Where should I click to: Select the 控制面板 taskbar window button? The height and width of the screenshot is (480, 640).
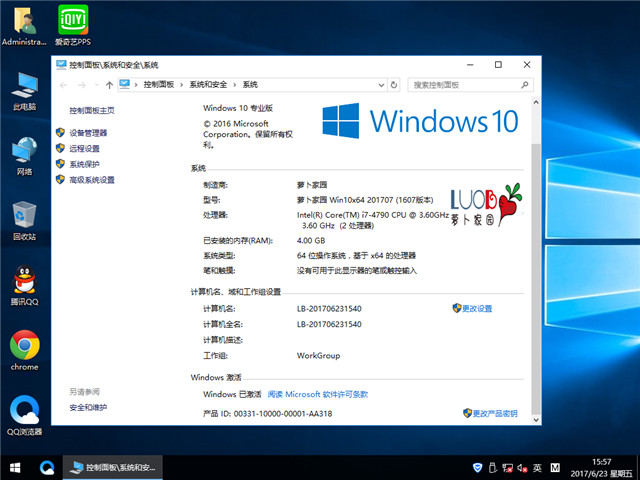coord(113,468)
